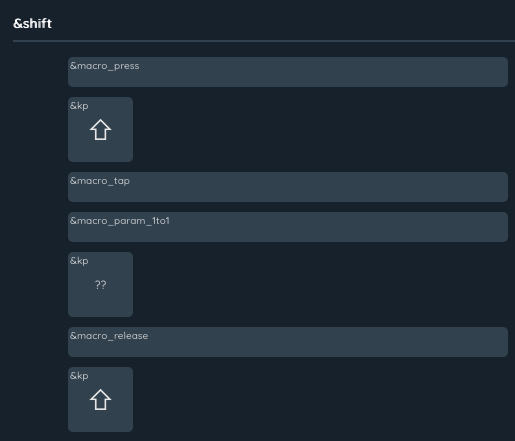Open the key tile following &macro_press
The width and height of the screenshot is (515, 441).
[x=100, y=130]
